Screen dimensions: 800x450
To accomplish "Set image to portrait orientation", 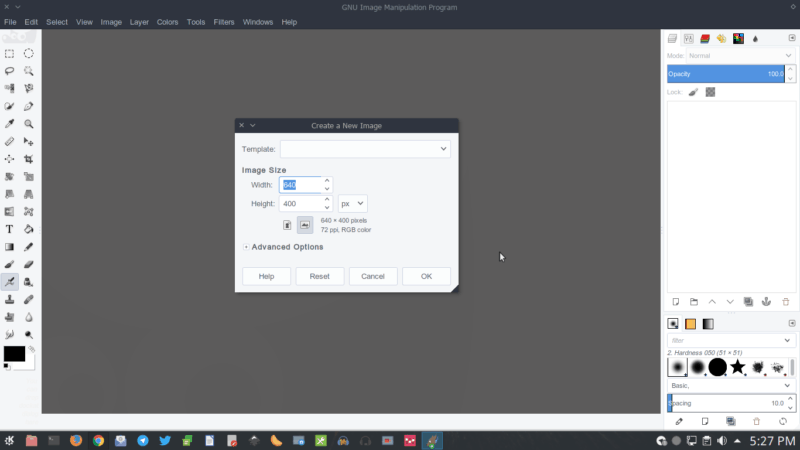I will [288, 225].
